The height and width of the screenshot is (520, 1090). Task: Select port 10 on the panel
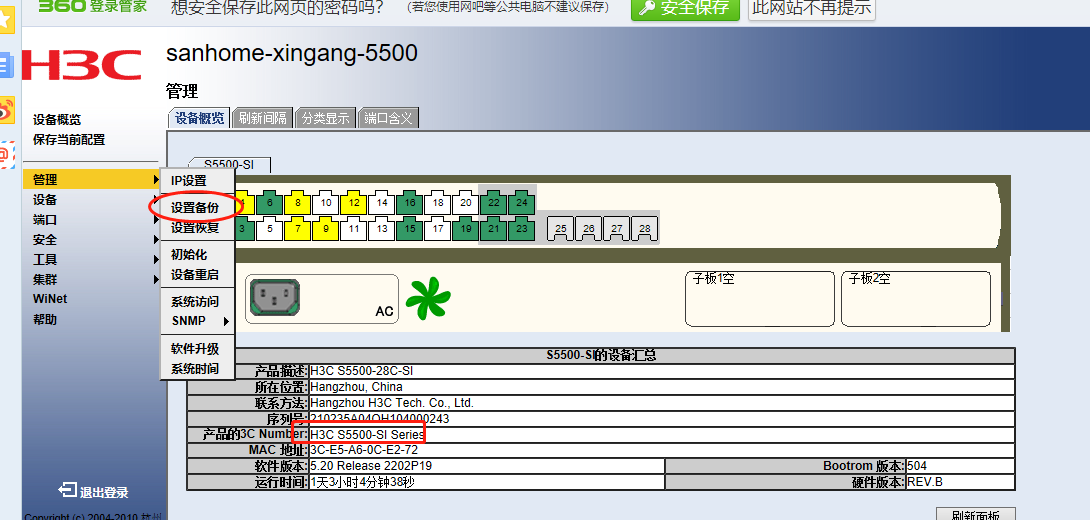coord(325,202)
